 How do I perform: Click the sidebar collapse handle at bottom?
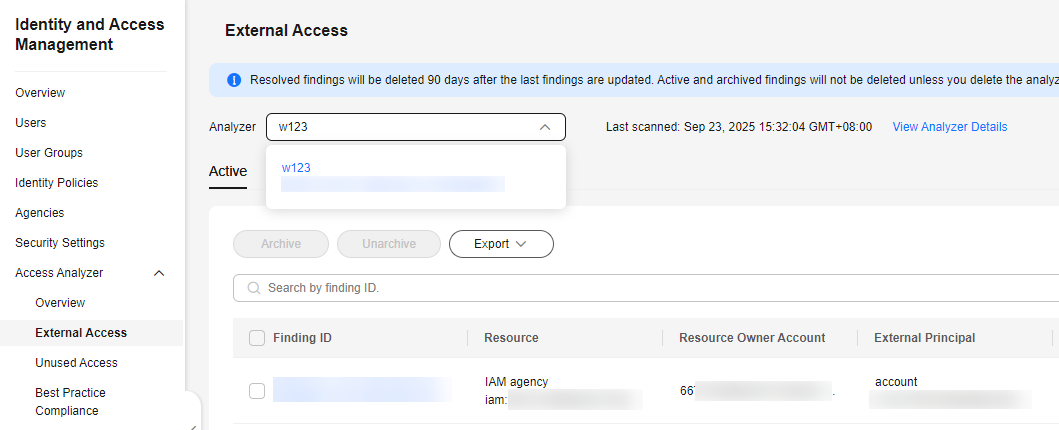192,422
